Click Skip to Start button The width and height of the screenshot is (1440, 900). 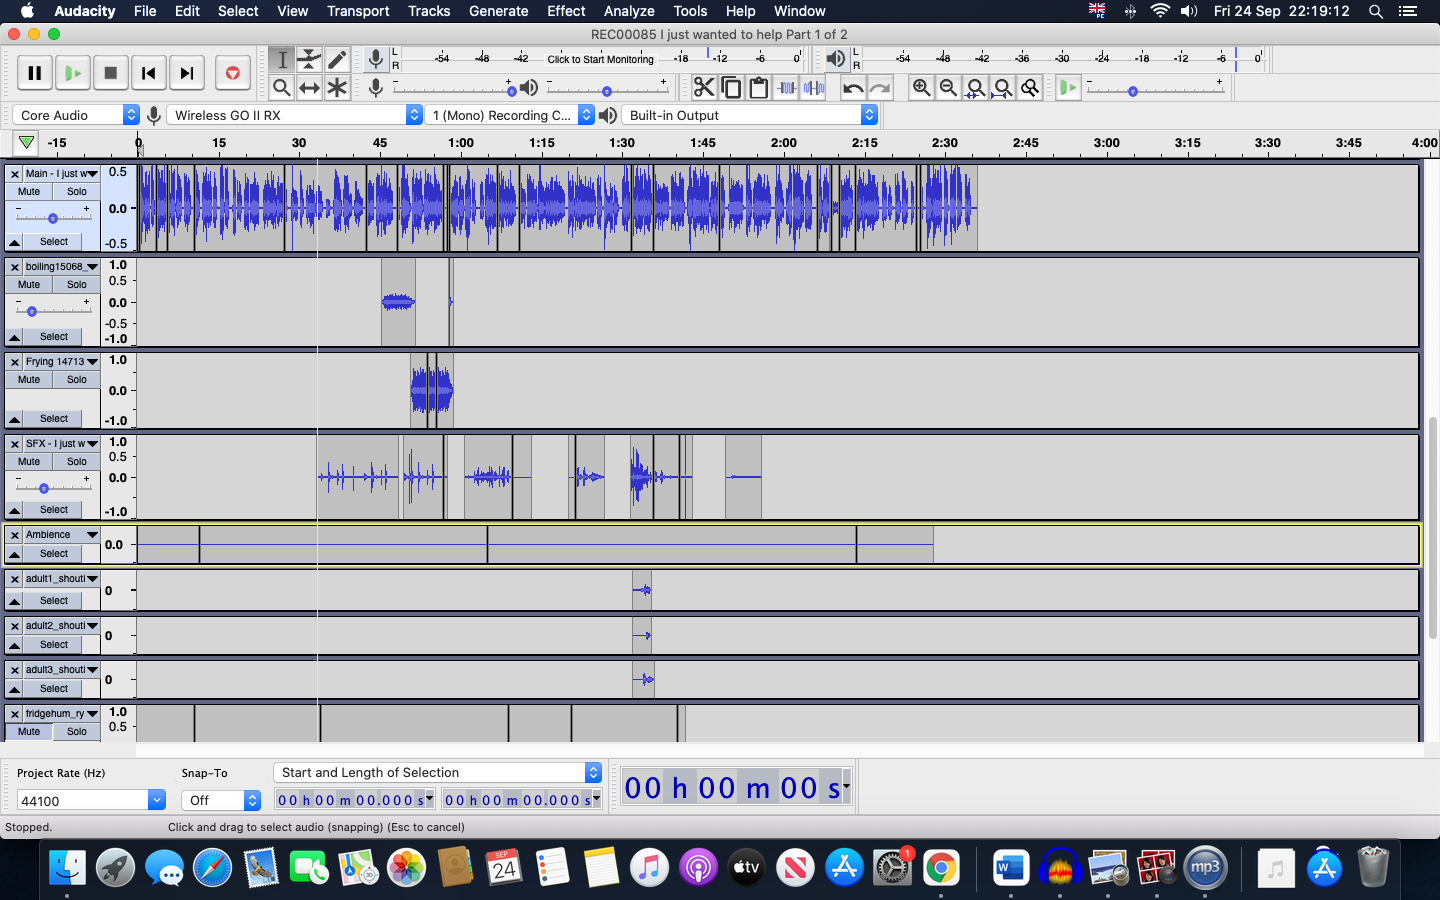click(x=148, y=73)
